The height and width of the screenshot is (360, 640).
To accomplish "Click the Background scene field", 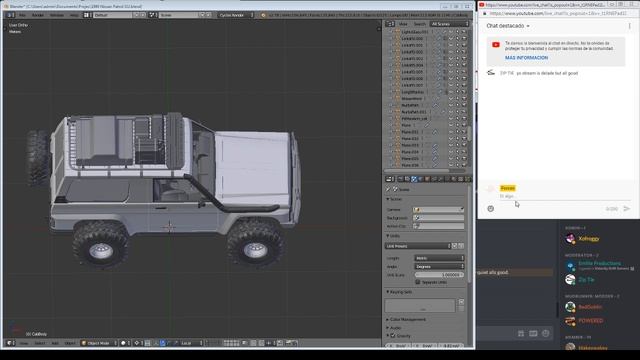I will coord(438,218).
